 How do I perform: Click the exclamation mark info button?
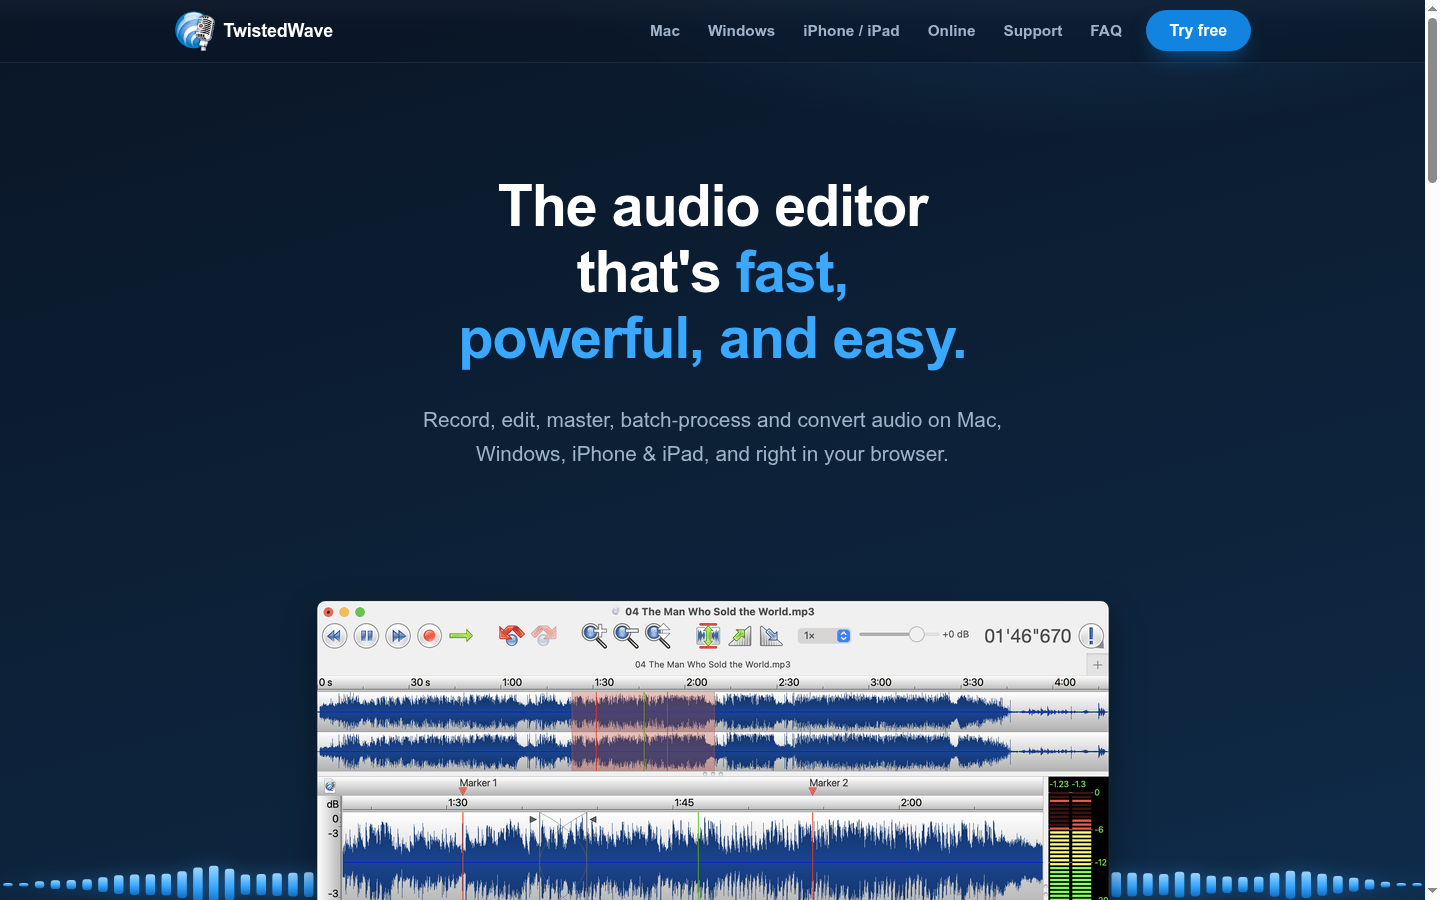1091,636
